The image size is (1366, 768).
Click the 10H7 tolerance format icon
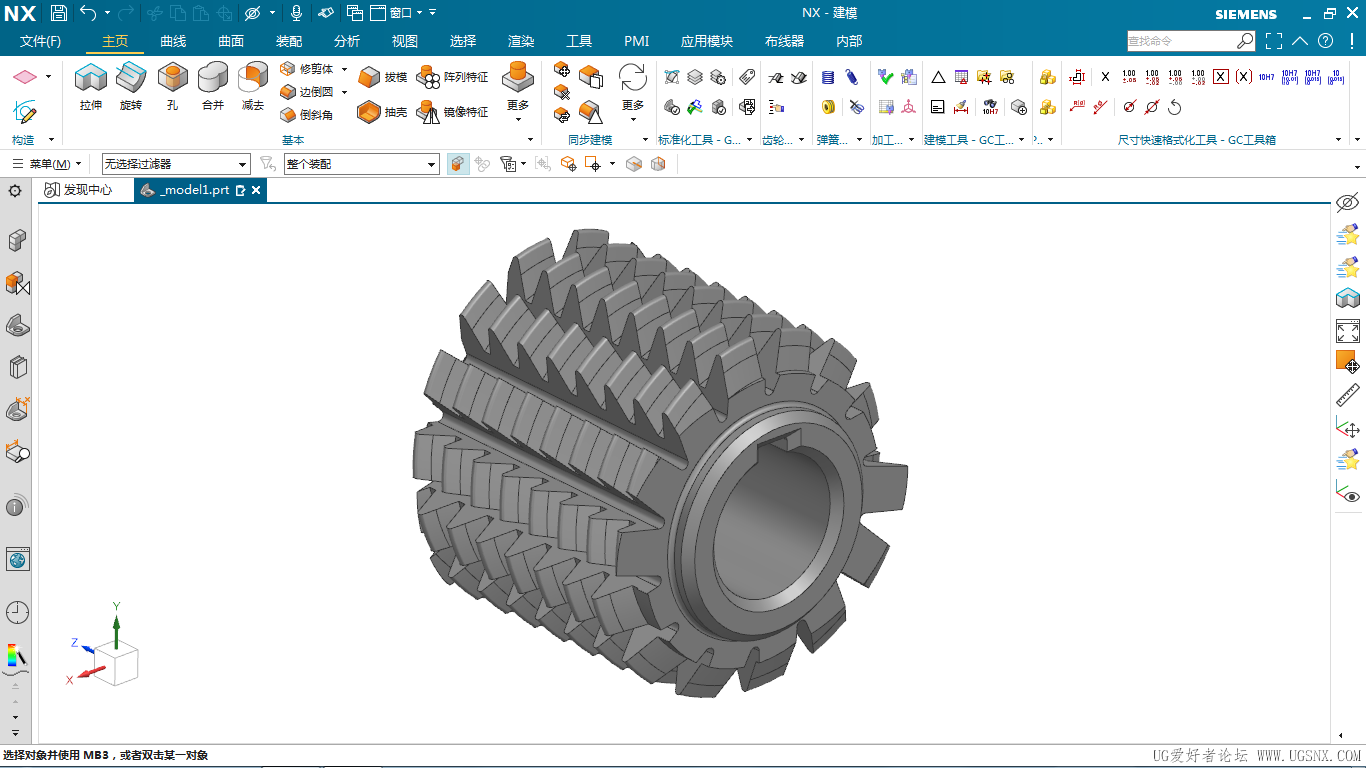[1266, 77]
